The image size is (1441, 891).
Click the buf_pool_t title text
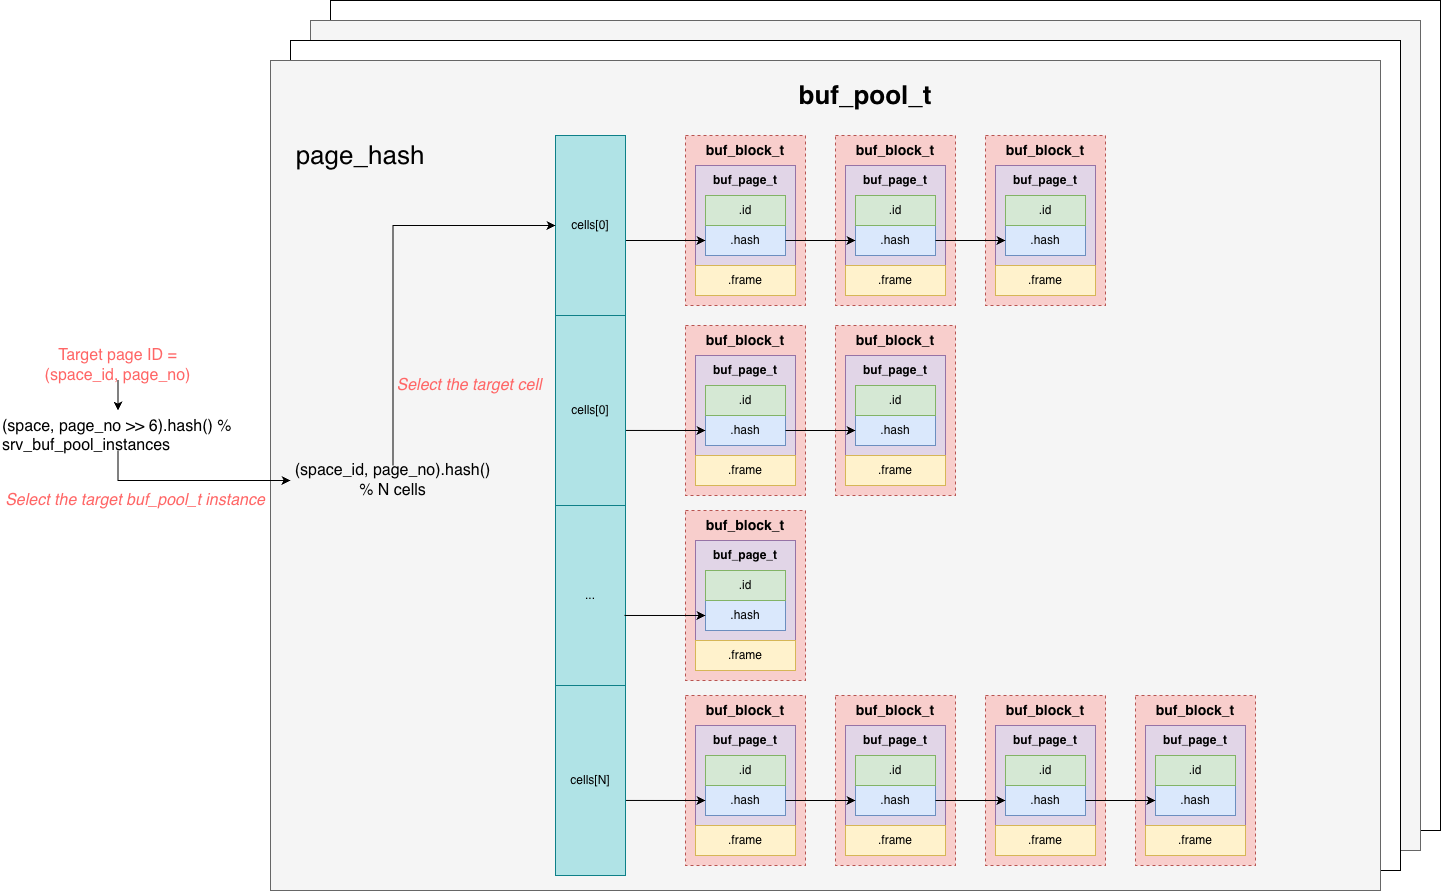coord(864,95)
